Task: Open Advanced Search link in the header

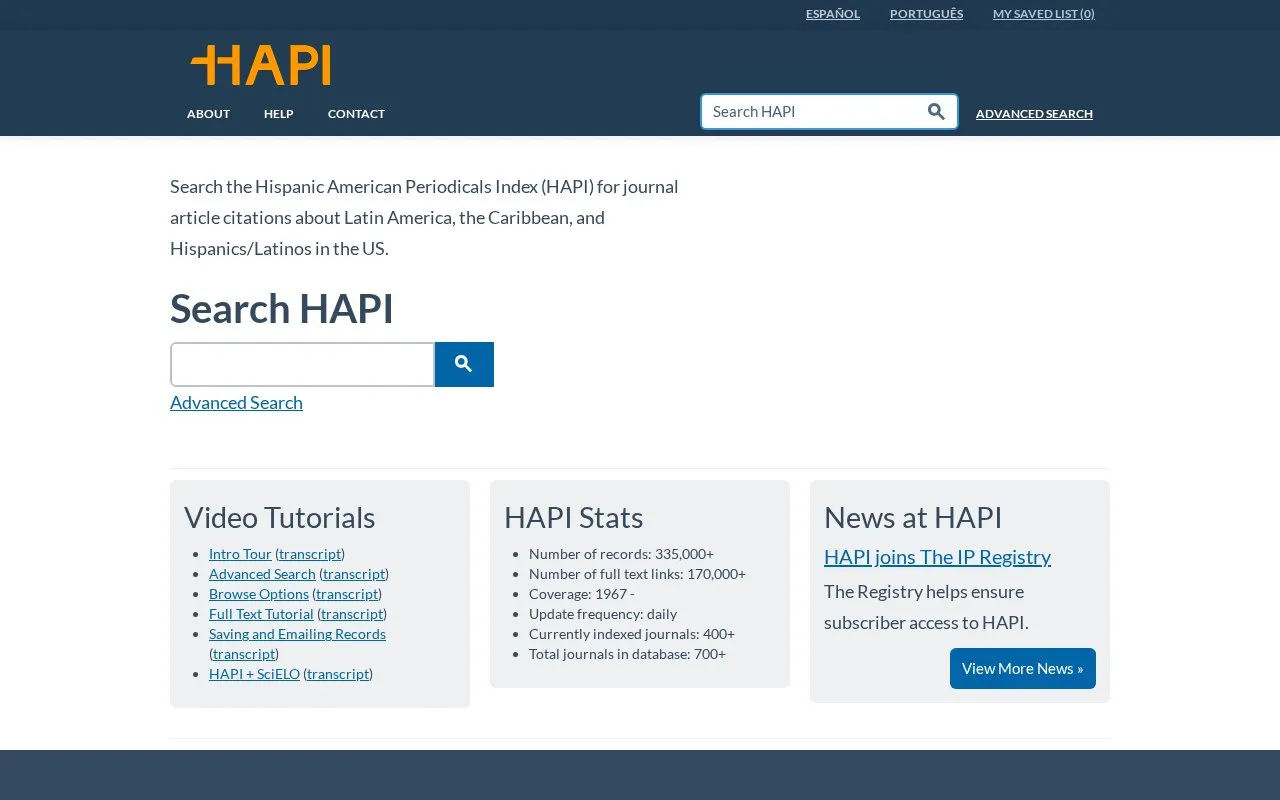Action: click(1034, 114)
